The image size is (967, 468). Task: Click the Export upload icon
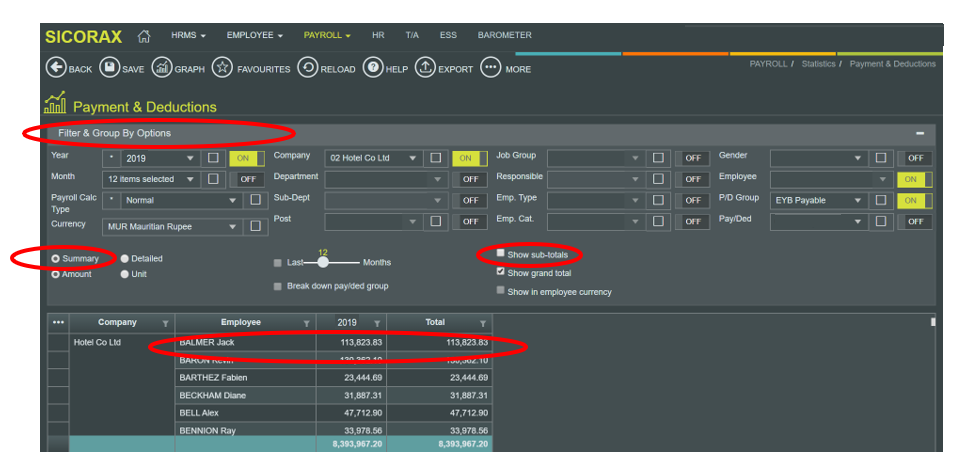point(425,68)
